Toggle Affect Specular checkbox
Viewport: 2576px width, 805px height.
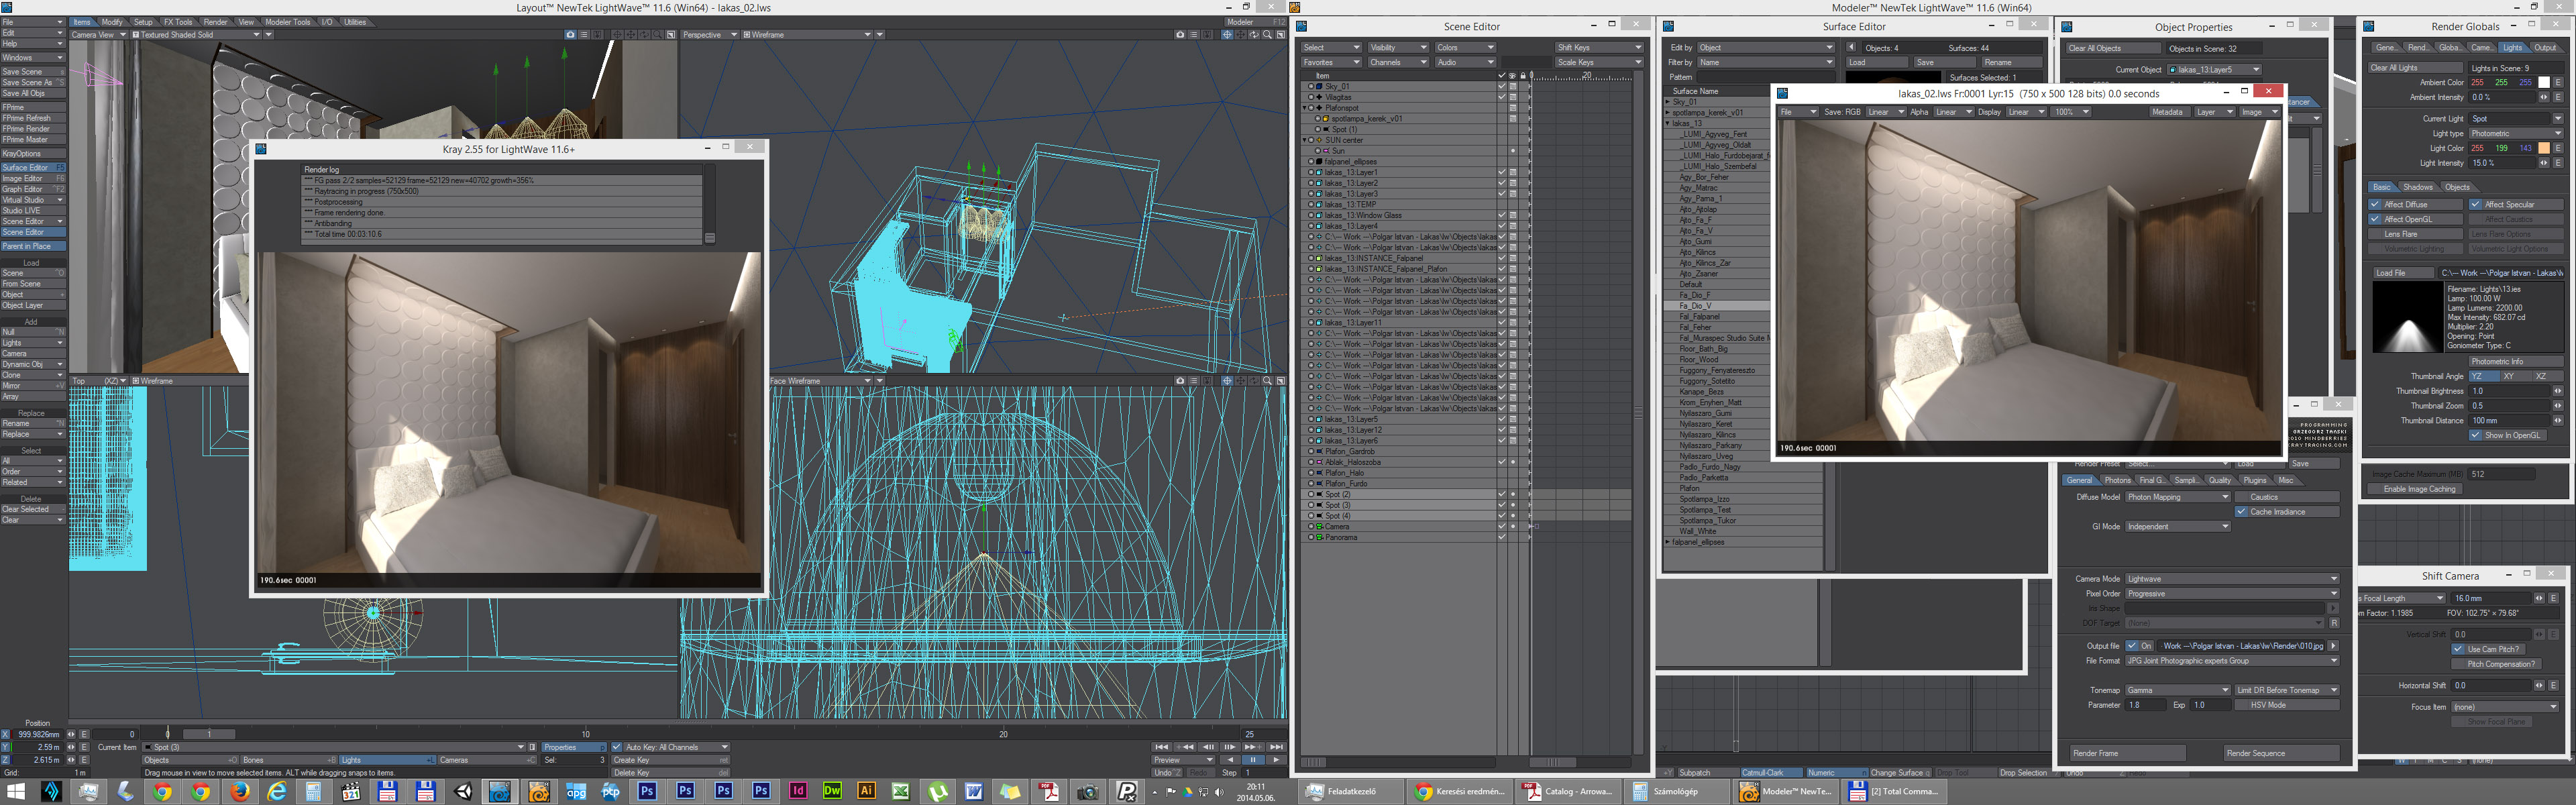point(2475,204)
